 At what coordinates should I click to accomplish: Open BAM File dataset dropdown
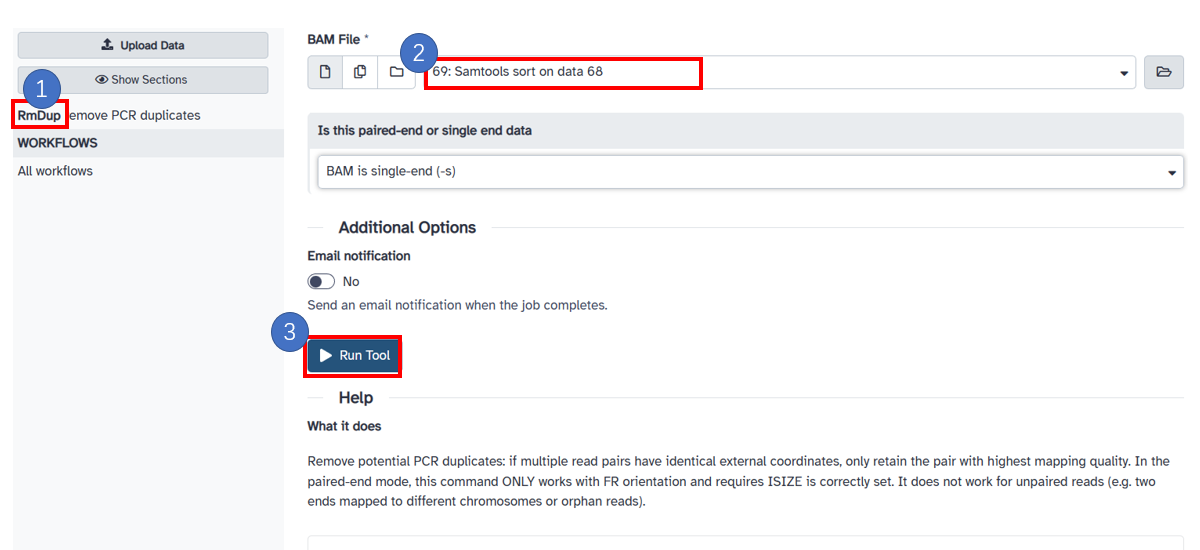coord(780,72)
